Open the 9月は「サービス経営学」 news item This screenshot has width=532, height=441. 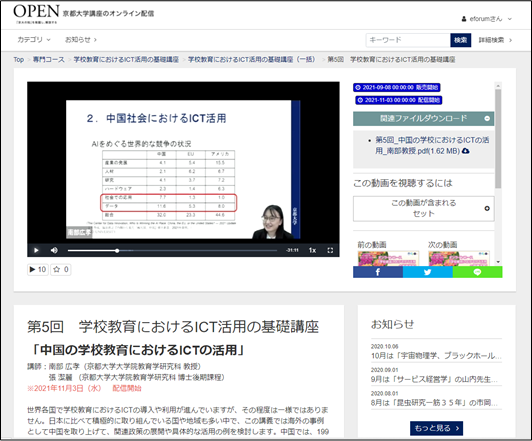click(x=434, y=379)
